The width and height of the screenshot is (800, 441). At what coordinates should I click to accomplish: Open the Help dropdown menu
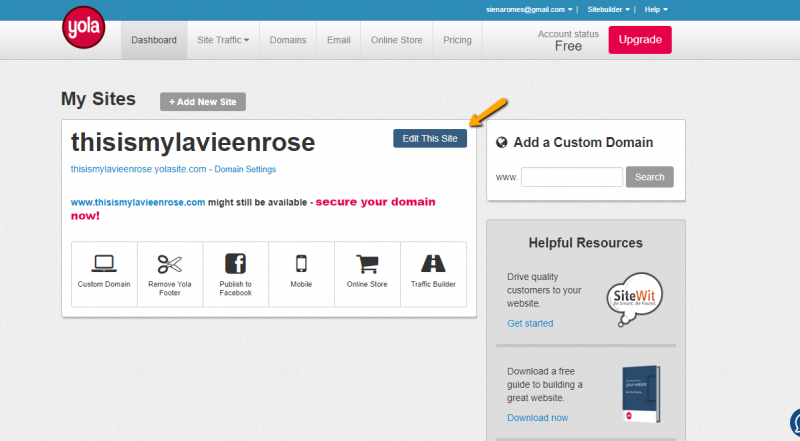pos(656,9)
